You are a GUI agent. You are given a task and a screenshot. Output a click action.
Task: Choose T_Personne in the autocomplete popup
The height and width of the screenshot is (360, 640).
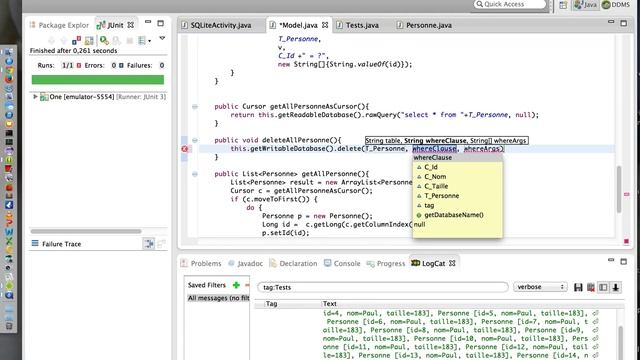coord(458,196)
